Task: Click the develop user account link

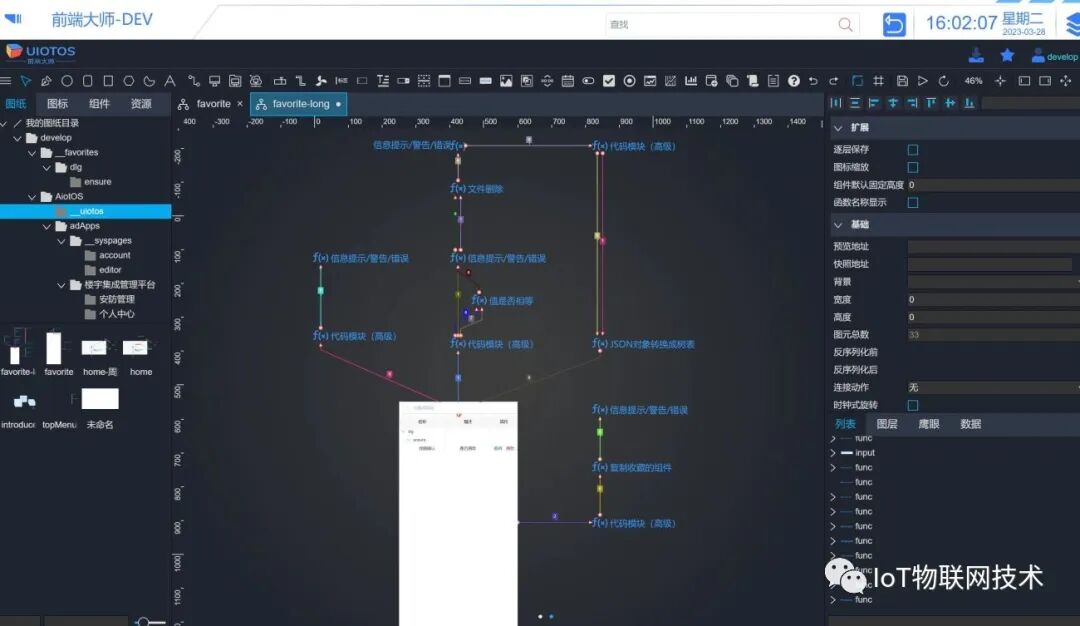Action: pos(1055,56)
